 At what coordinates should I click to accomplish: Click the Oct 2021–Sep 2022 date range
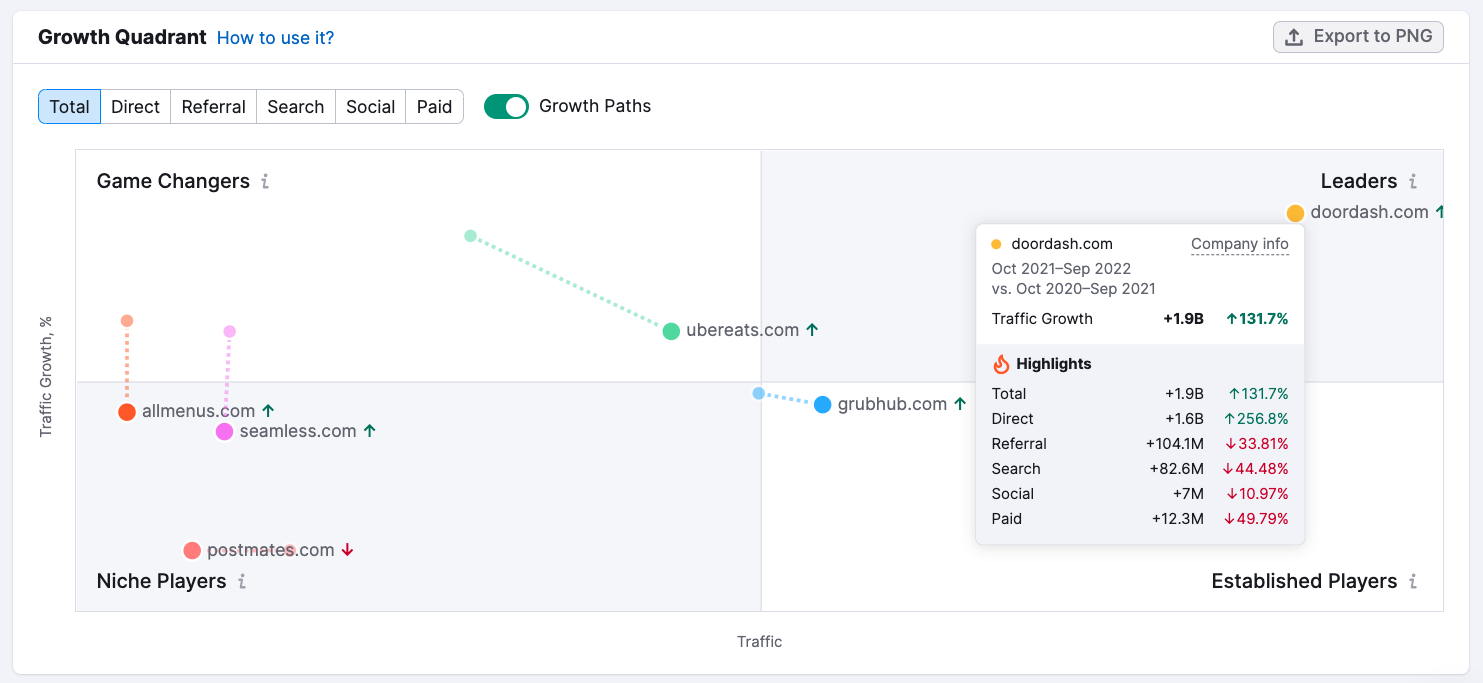[x=1061, y=269]
